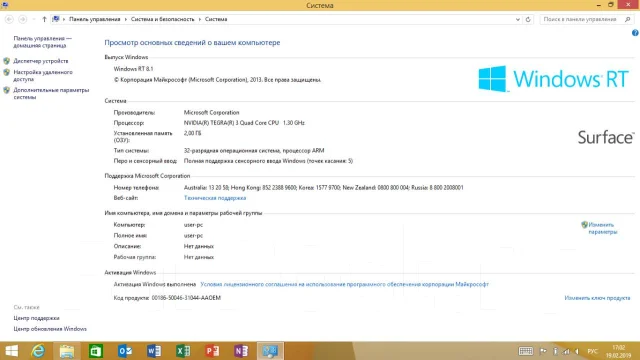The image size is (640, 360).
Task: Open Диспетчер устройств link
Action: tap(41, 61)
